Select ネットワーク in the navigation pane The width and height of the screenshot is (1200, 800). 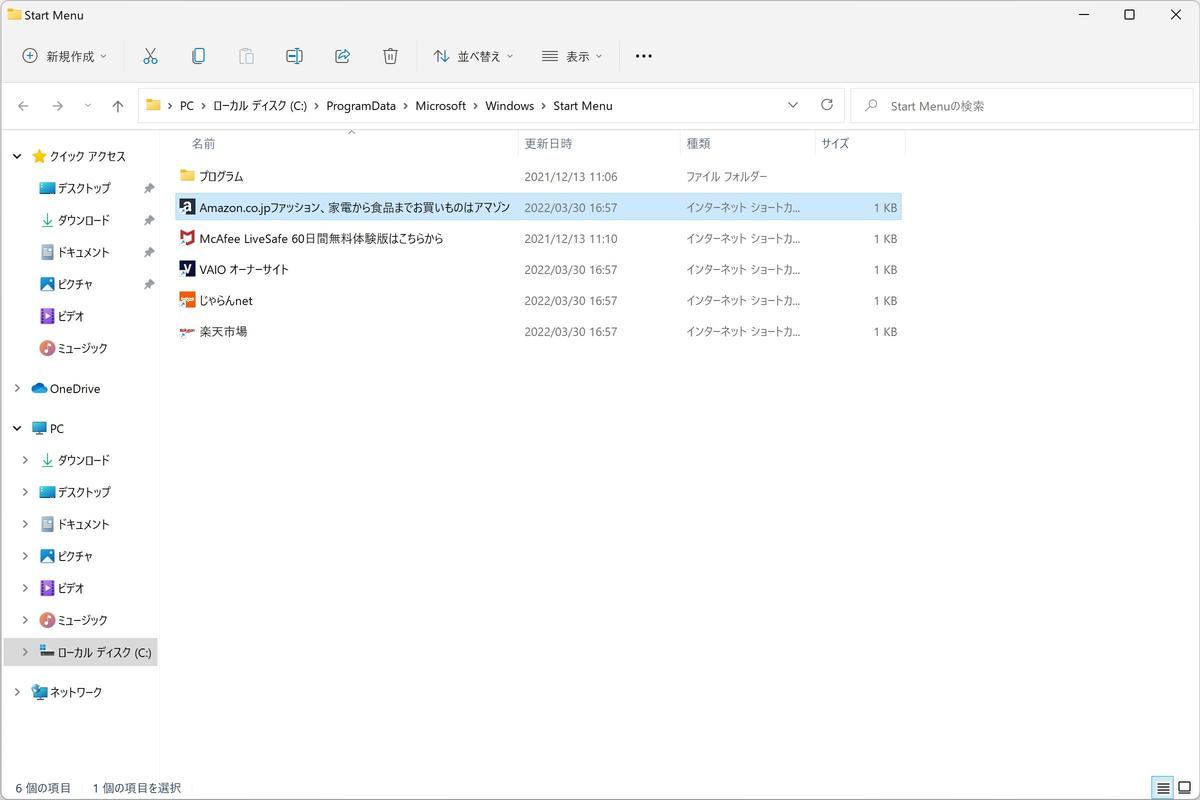[76, 692]
